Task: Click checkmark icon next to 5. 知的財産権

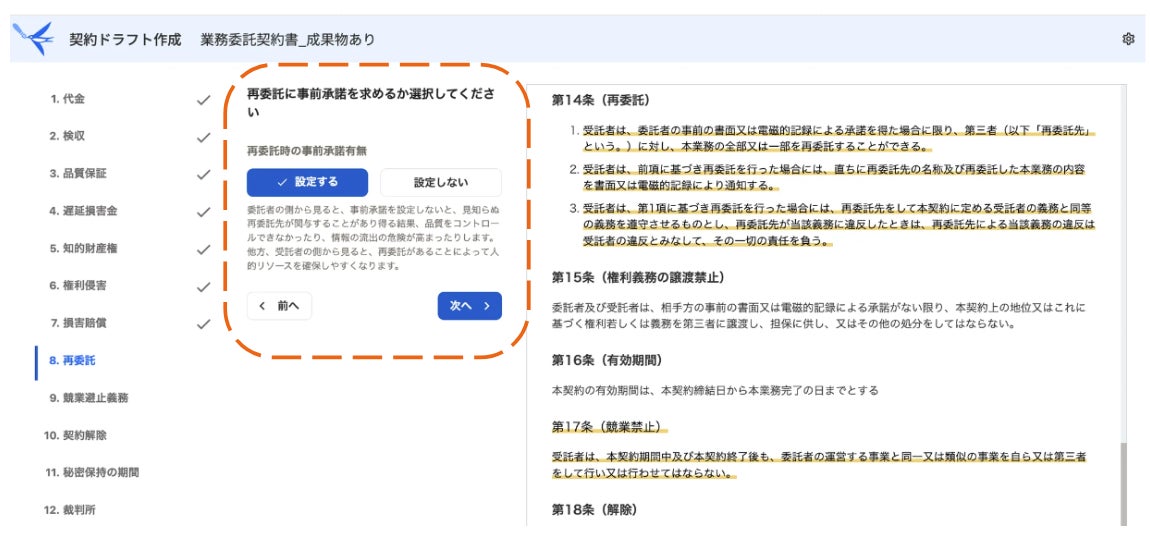Action: (204, 249)
